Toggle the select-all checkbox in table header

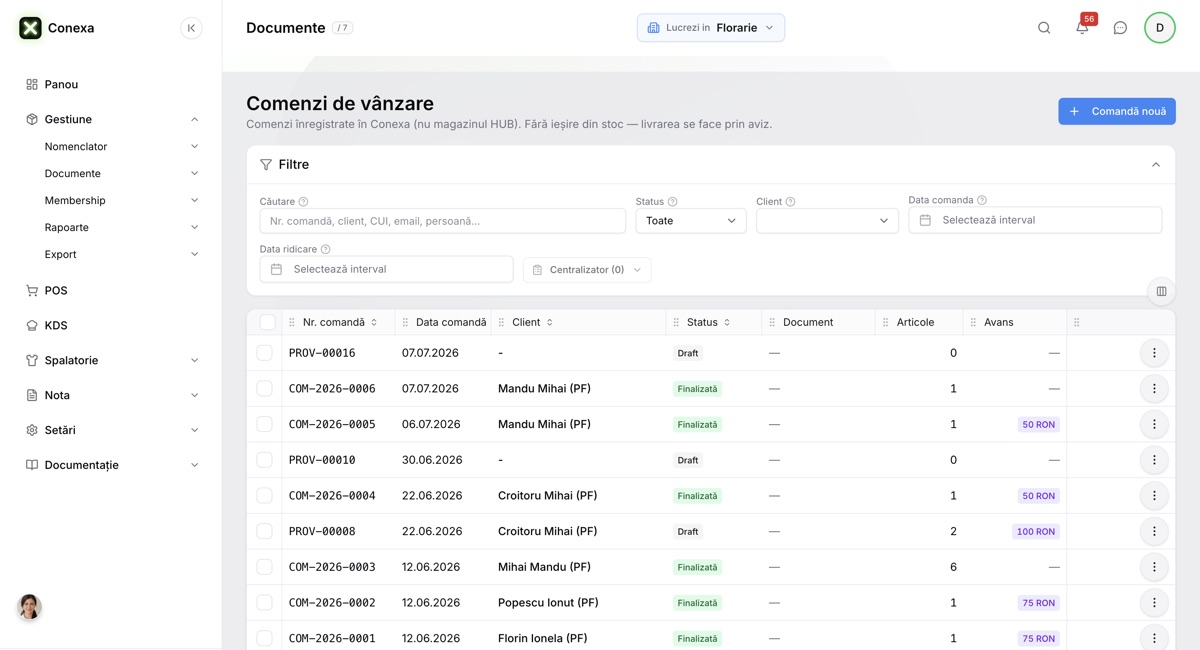pyautogui.click(x=267, y=322)
